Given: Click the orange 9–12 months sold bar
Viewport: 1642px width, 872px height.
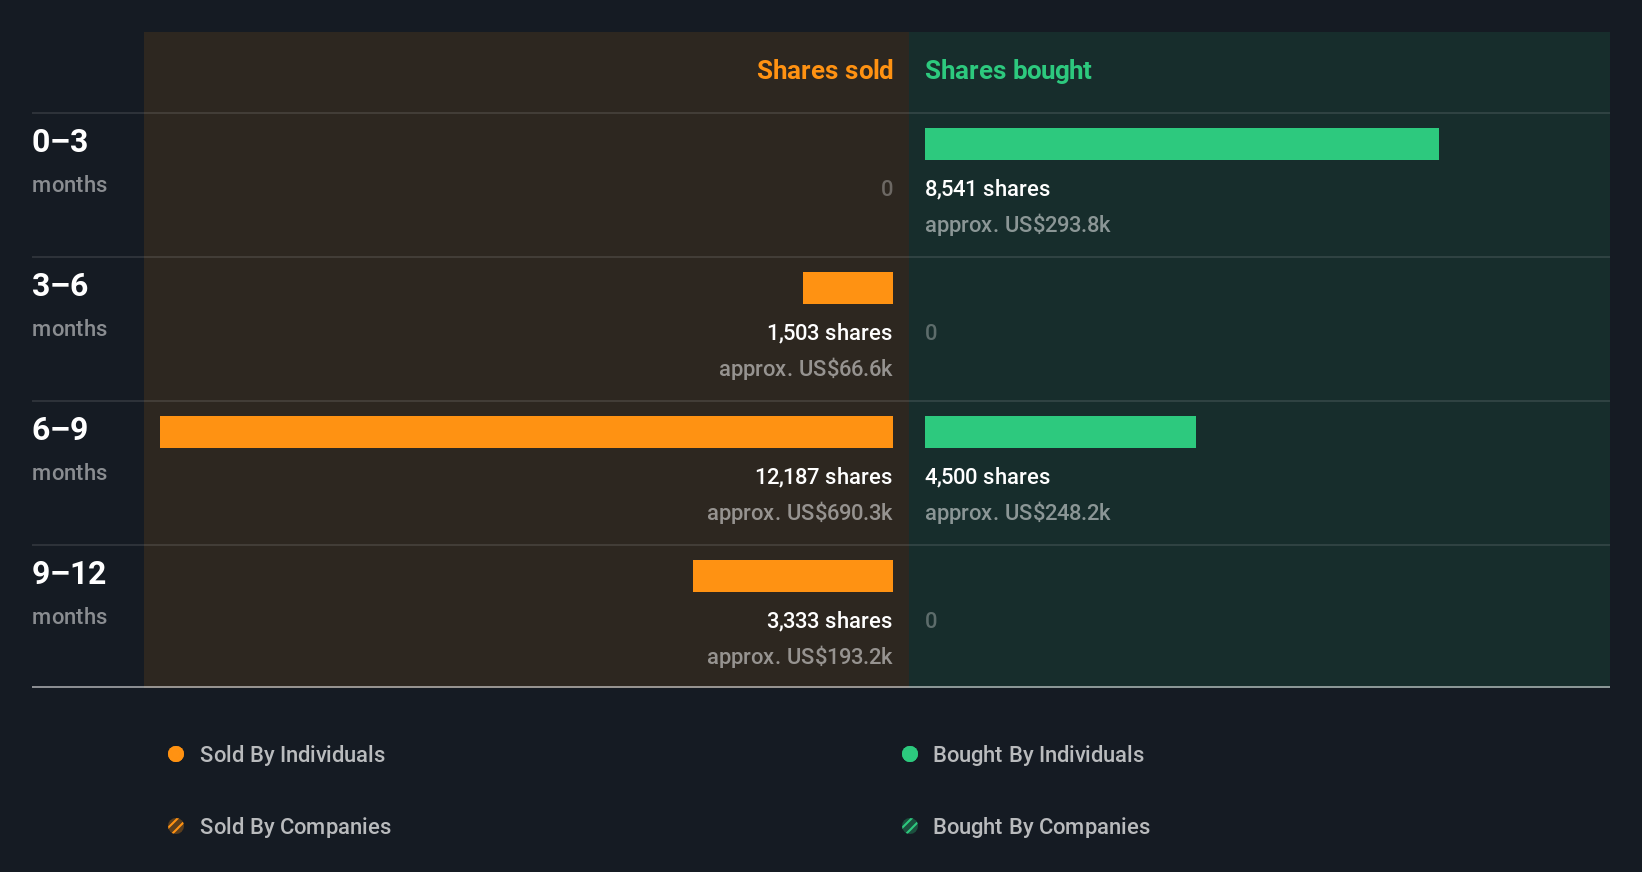Looking at the screenshot, I should click(x=793, y=576).
